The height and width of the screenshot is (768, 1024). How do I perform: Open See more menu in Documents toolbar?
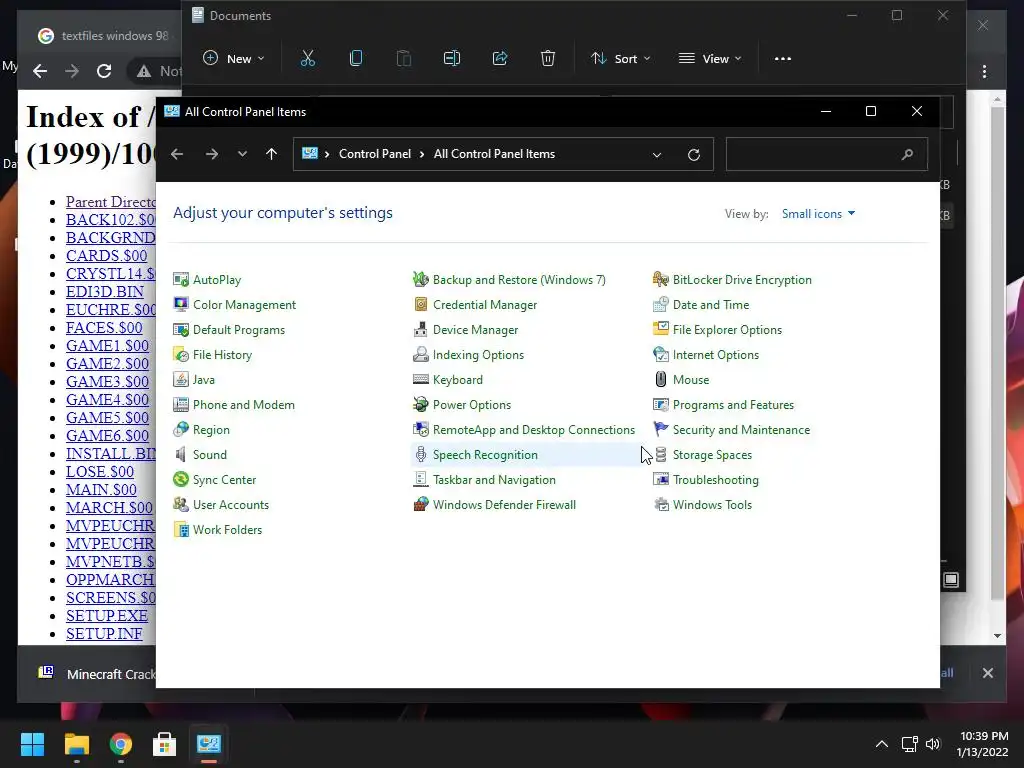pyautogui.click(x=783, y=59)
